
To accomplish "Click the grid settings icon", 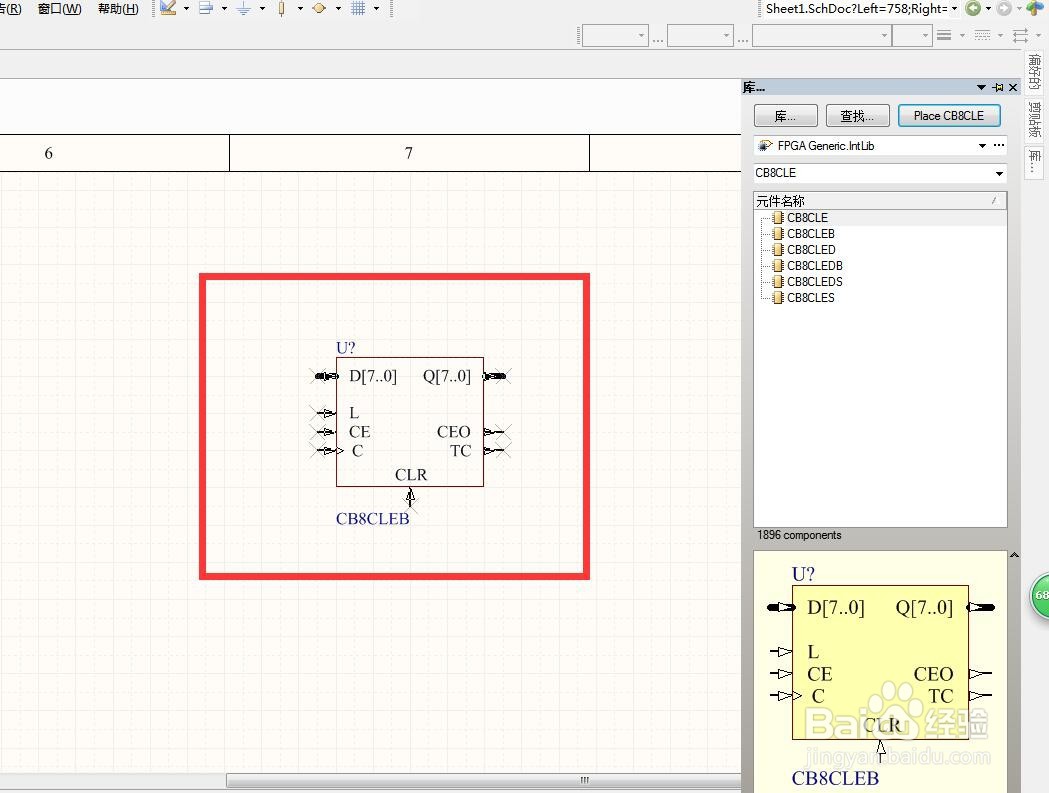I will [359, 9].
